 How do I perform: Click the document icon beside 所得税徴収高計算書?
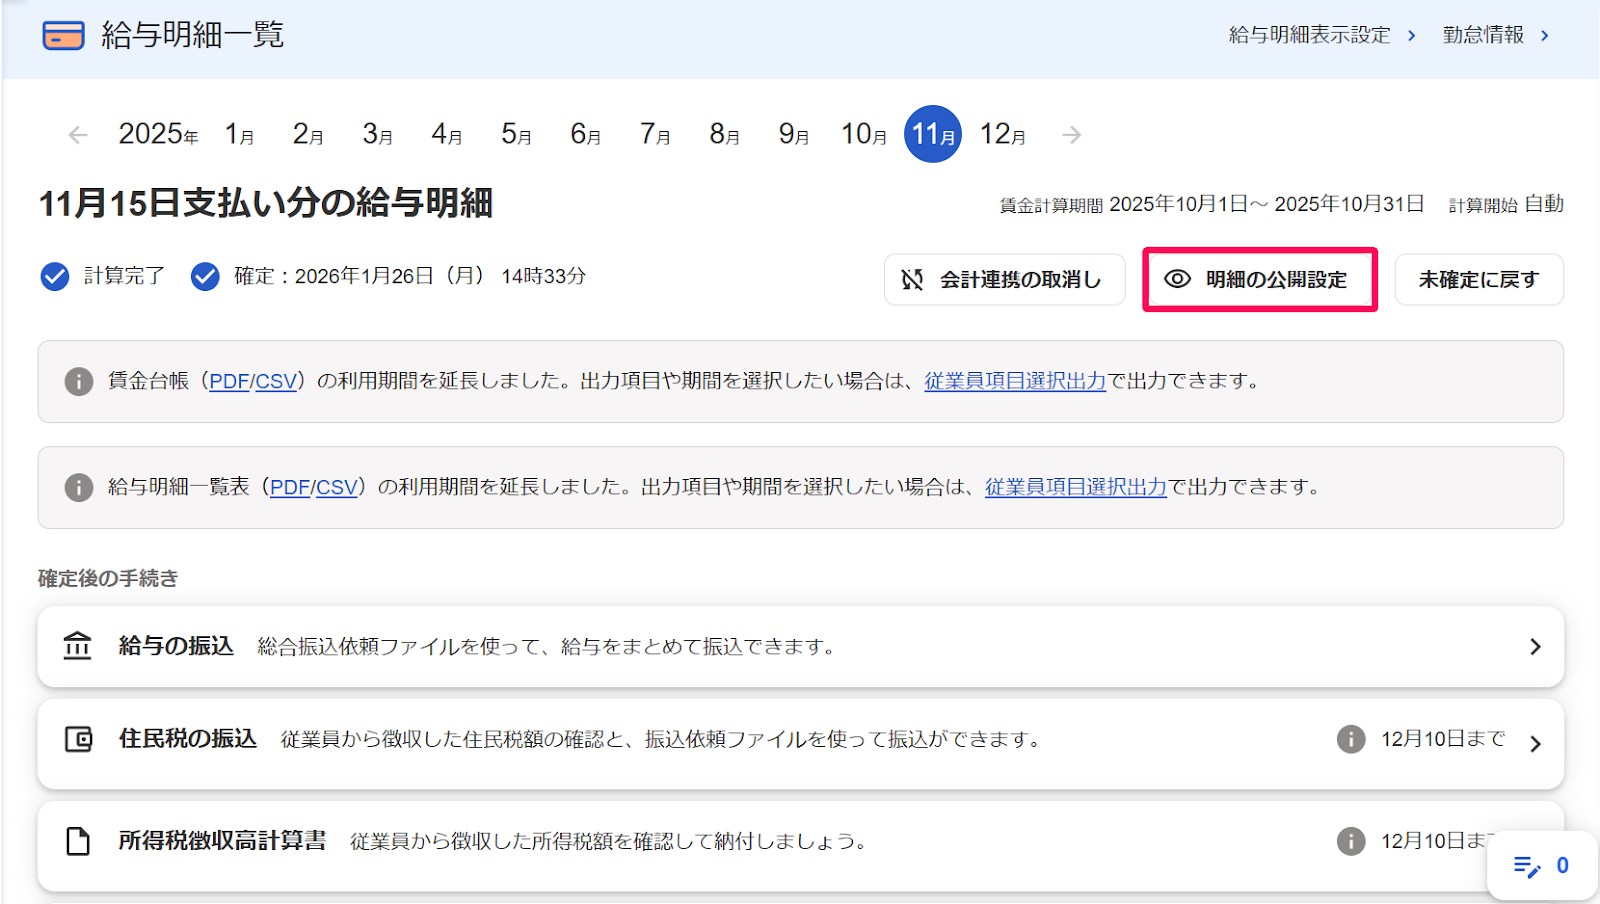click(78, 841)
